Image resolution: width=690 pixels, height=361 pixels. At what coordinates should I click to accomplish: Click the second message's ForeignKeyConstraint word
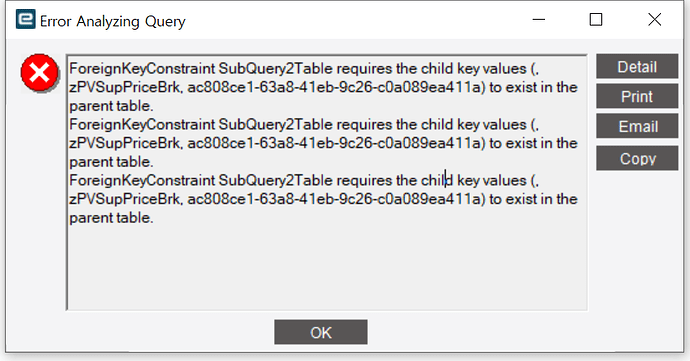[x=142, y=125]
